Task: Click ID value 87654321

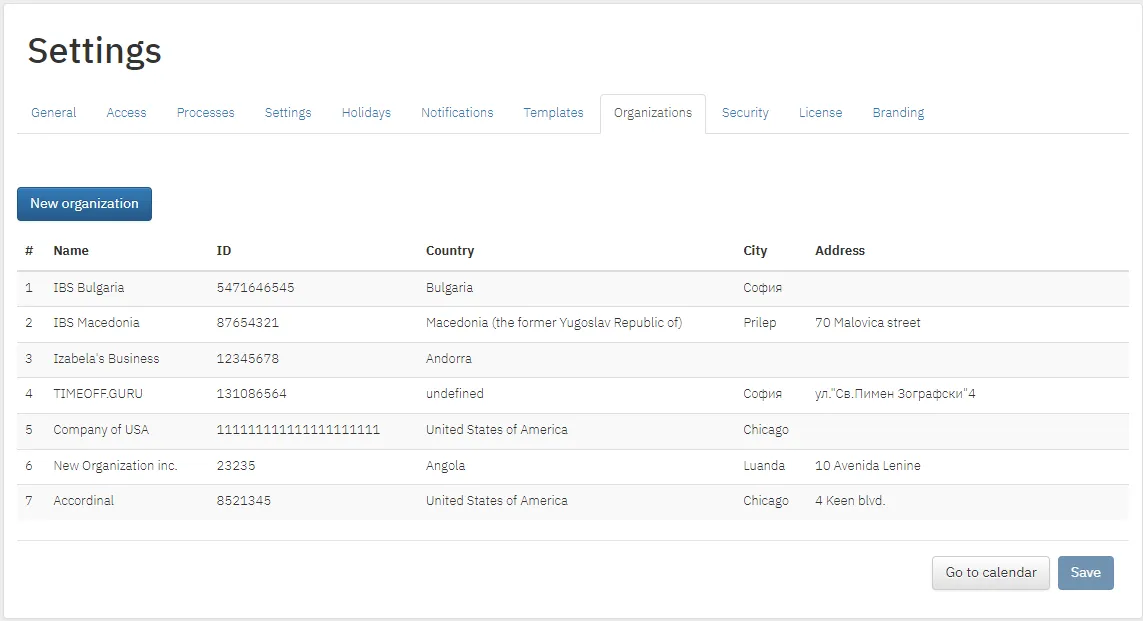Action: coord(247,323)
